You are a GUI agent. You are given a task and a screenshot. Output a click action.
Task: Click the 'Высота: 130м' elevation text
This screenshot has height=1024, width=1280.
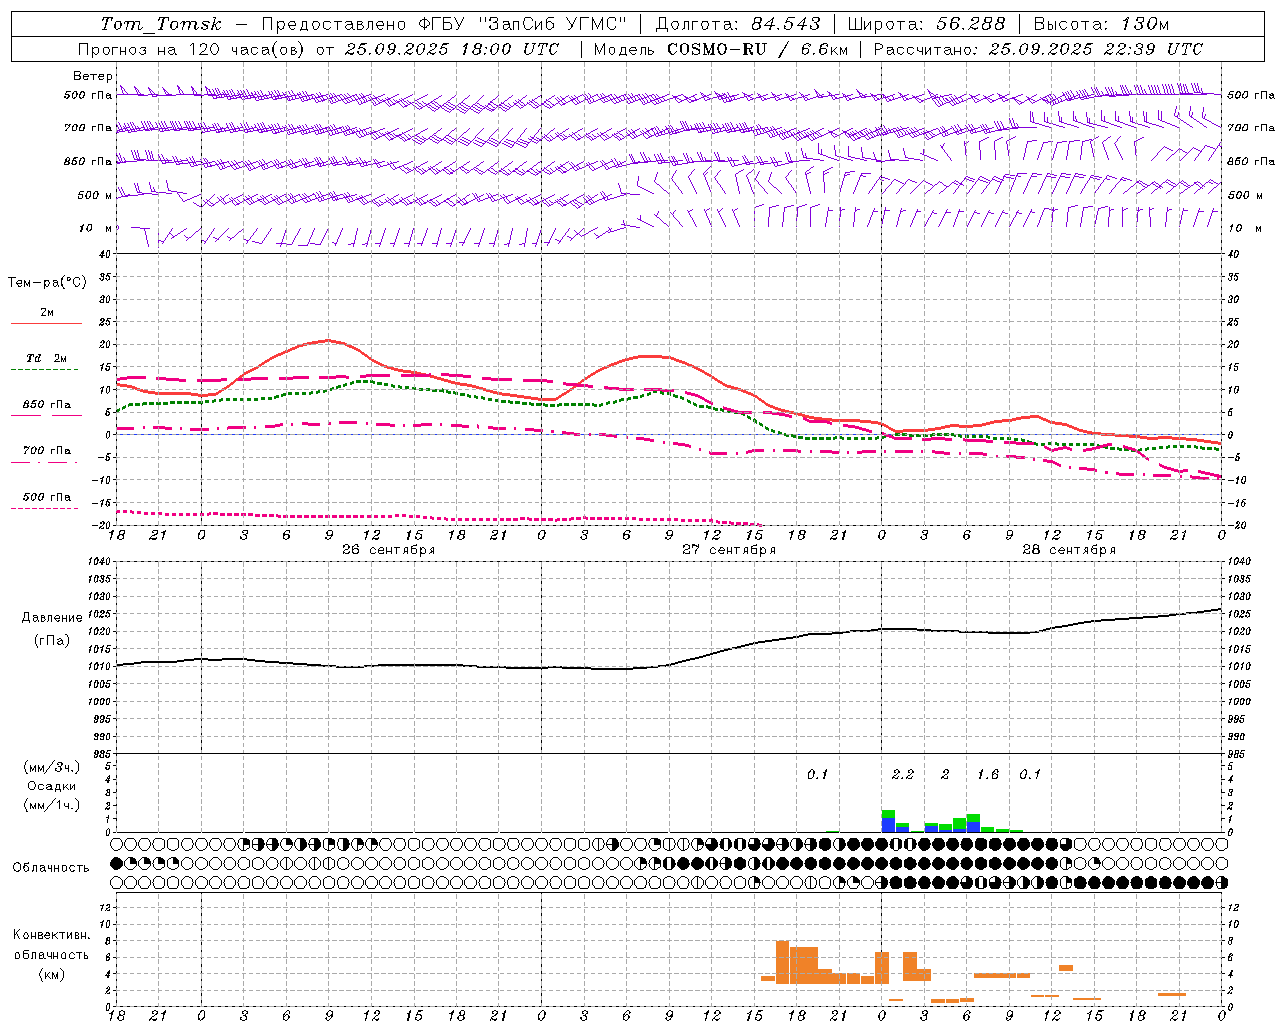[x=1102, y=24]
